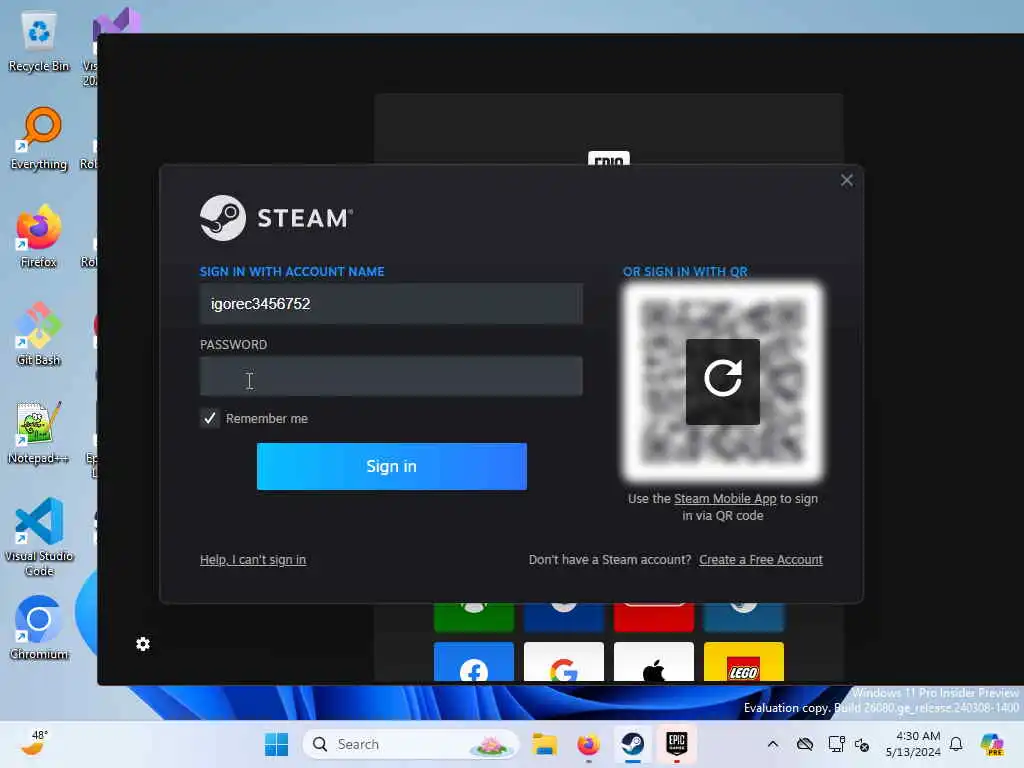
Task: Open weather widget showing 48°
Action: coord(34,743)
